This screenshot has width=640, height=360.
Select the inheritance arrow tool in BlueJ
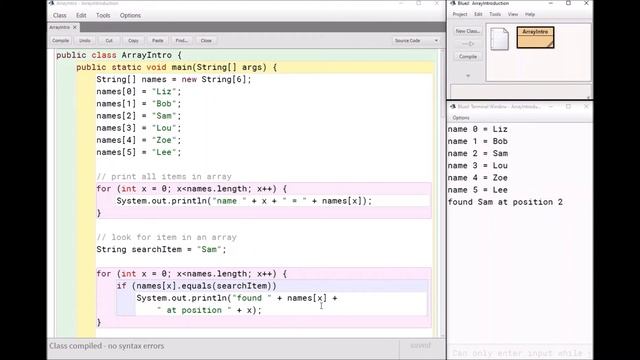(x=468, y=44)
